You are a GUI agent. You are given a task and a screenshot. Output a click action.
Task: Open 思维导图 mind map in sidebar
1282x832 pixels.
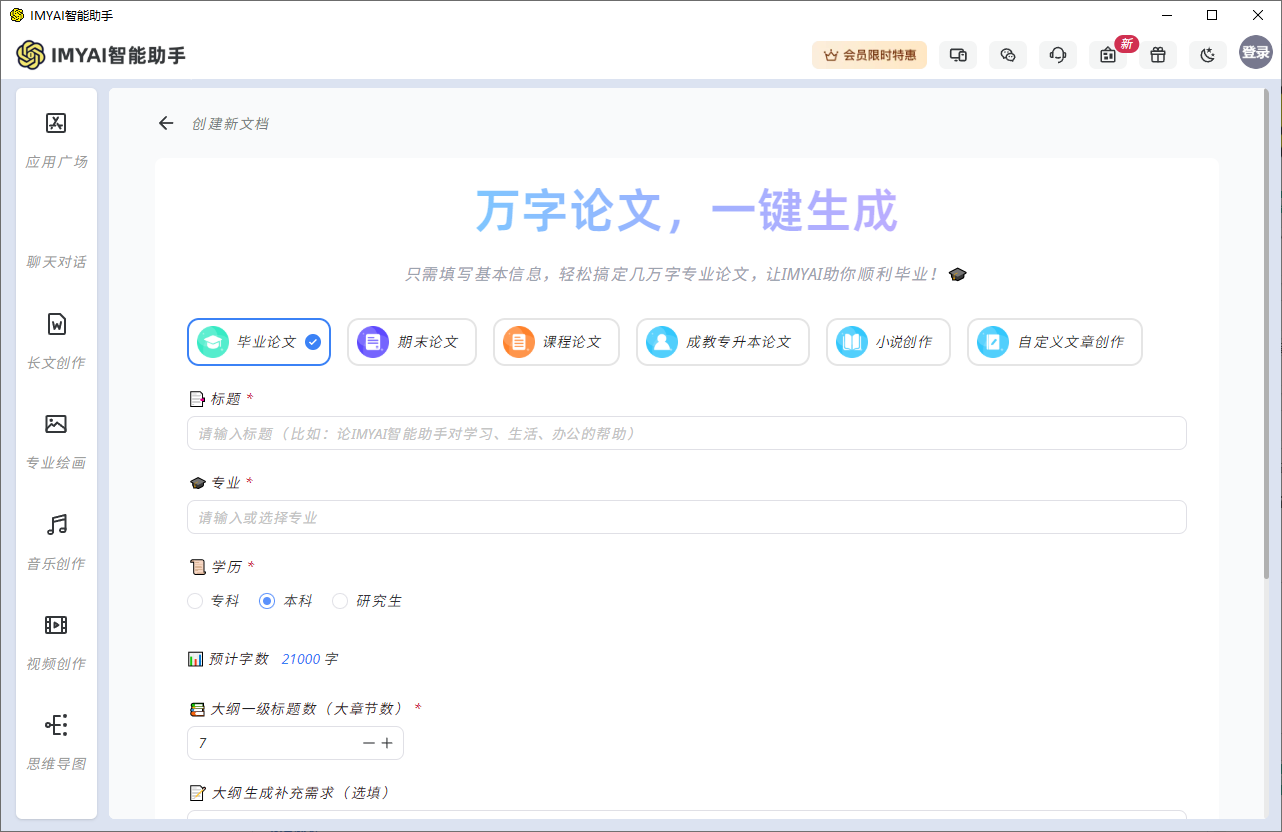pyautogui.click(x=56, y=741)
